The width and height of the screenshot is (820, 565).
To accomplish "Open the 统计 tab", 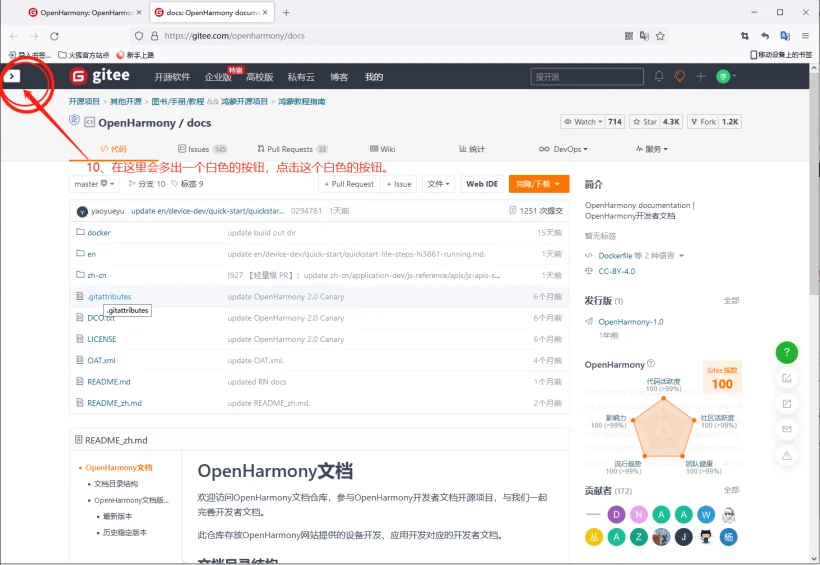I will pos(472,149).
